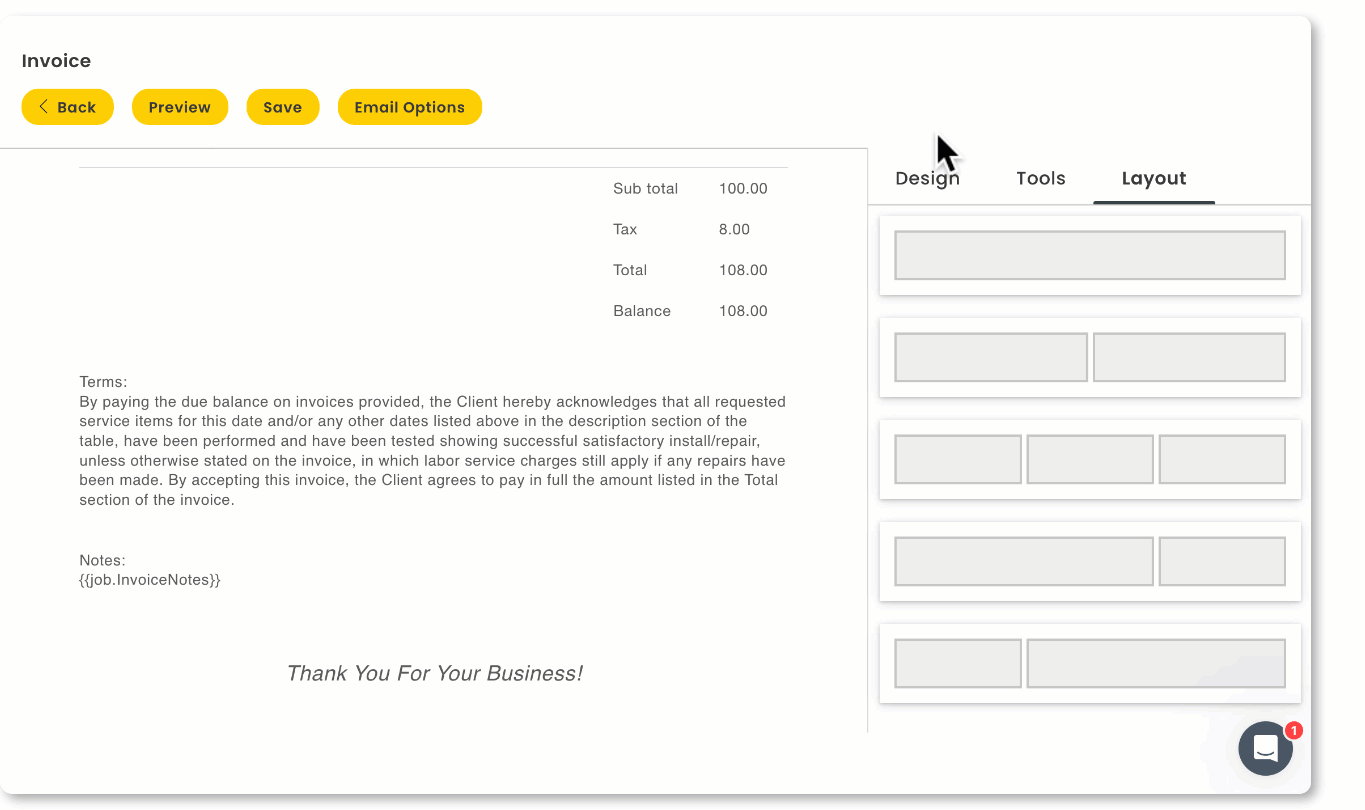The image size is (1365, 810).
Task: Pick the three-column layout block
Action: pyautogui.click(x=1089, y=459)
